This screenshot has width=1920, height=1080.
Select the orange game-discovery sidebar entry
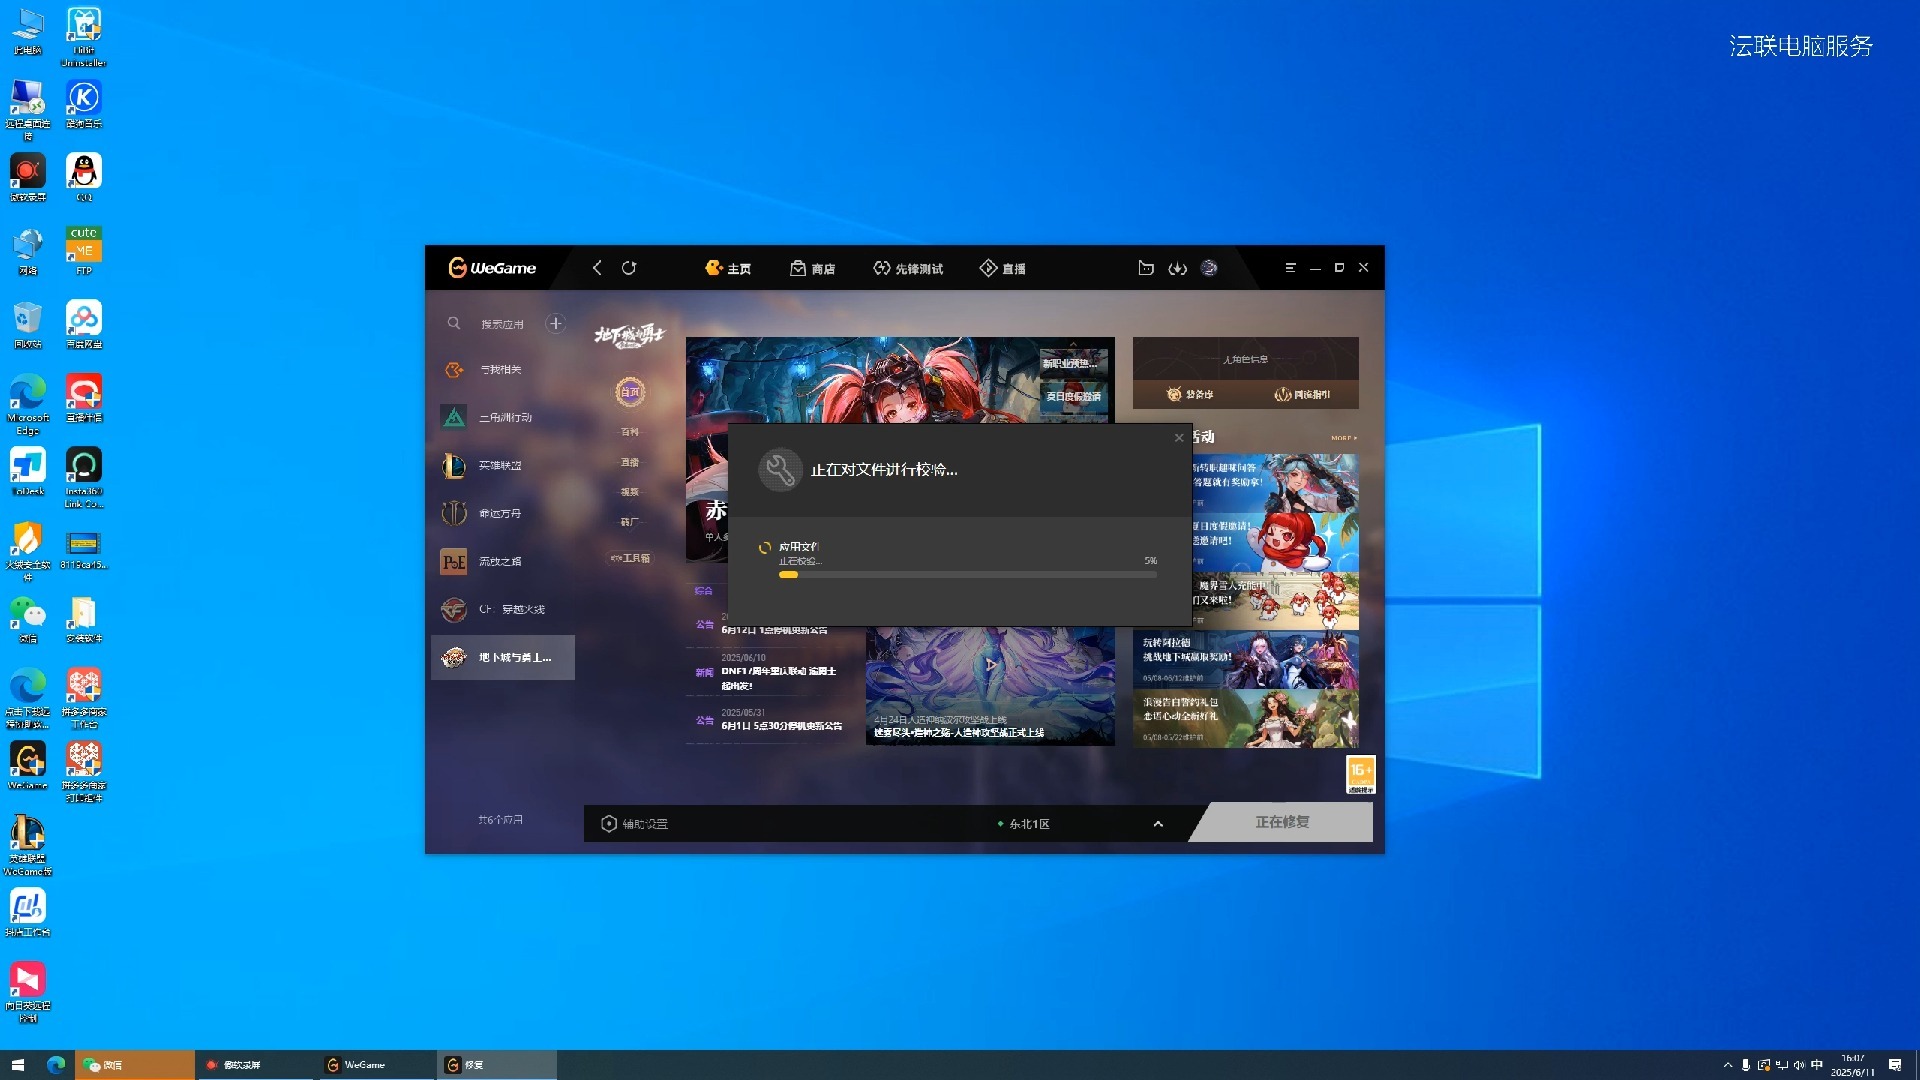click(503, 370)
